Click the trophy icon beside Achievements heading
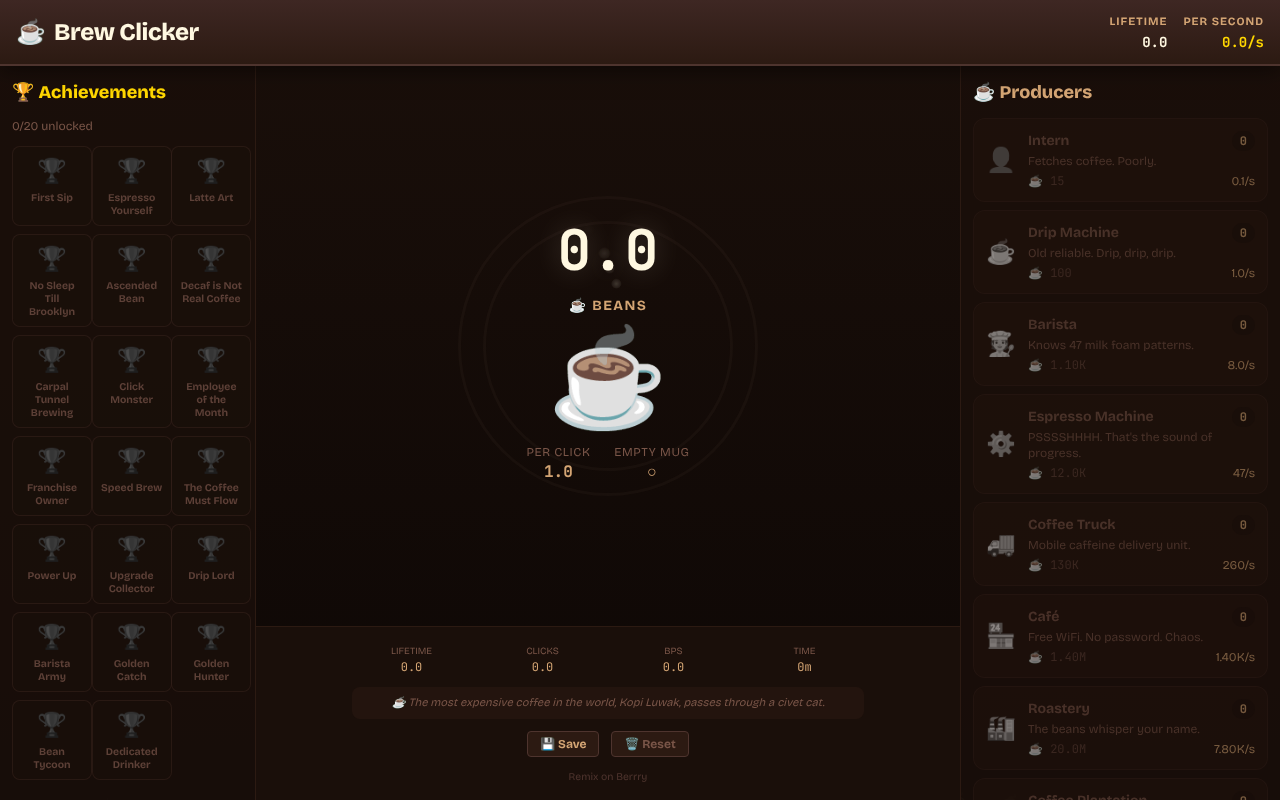This screenshot has height=800, width=1280. 21,91
